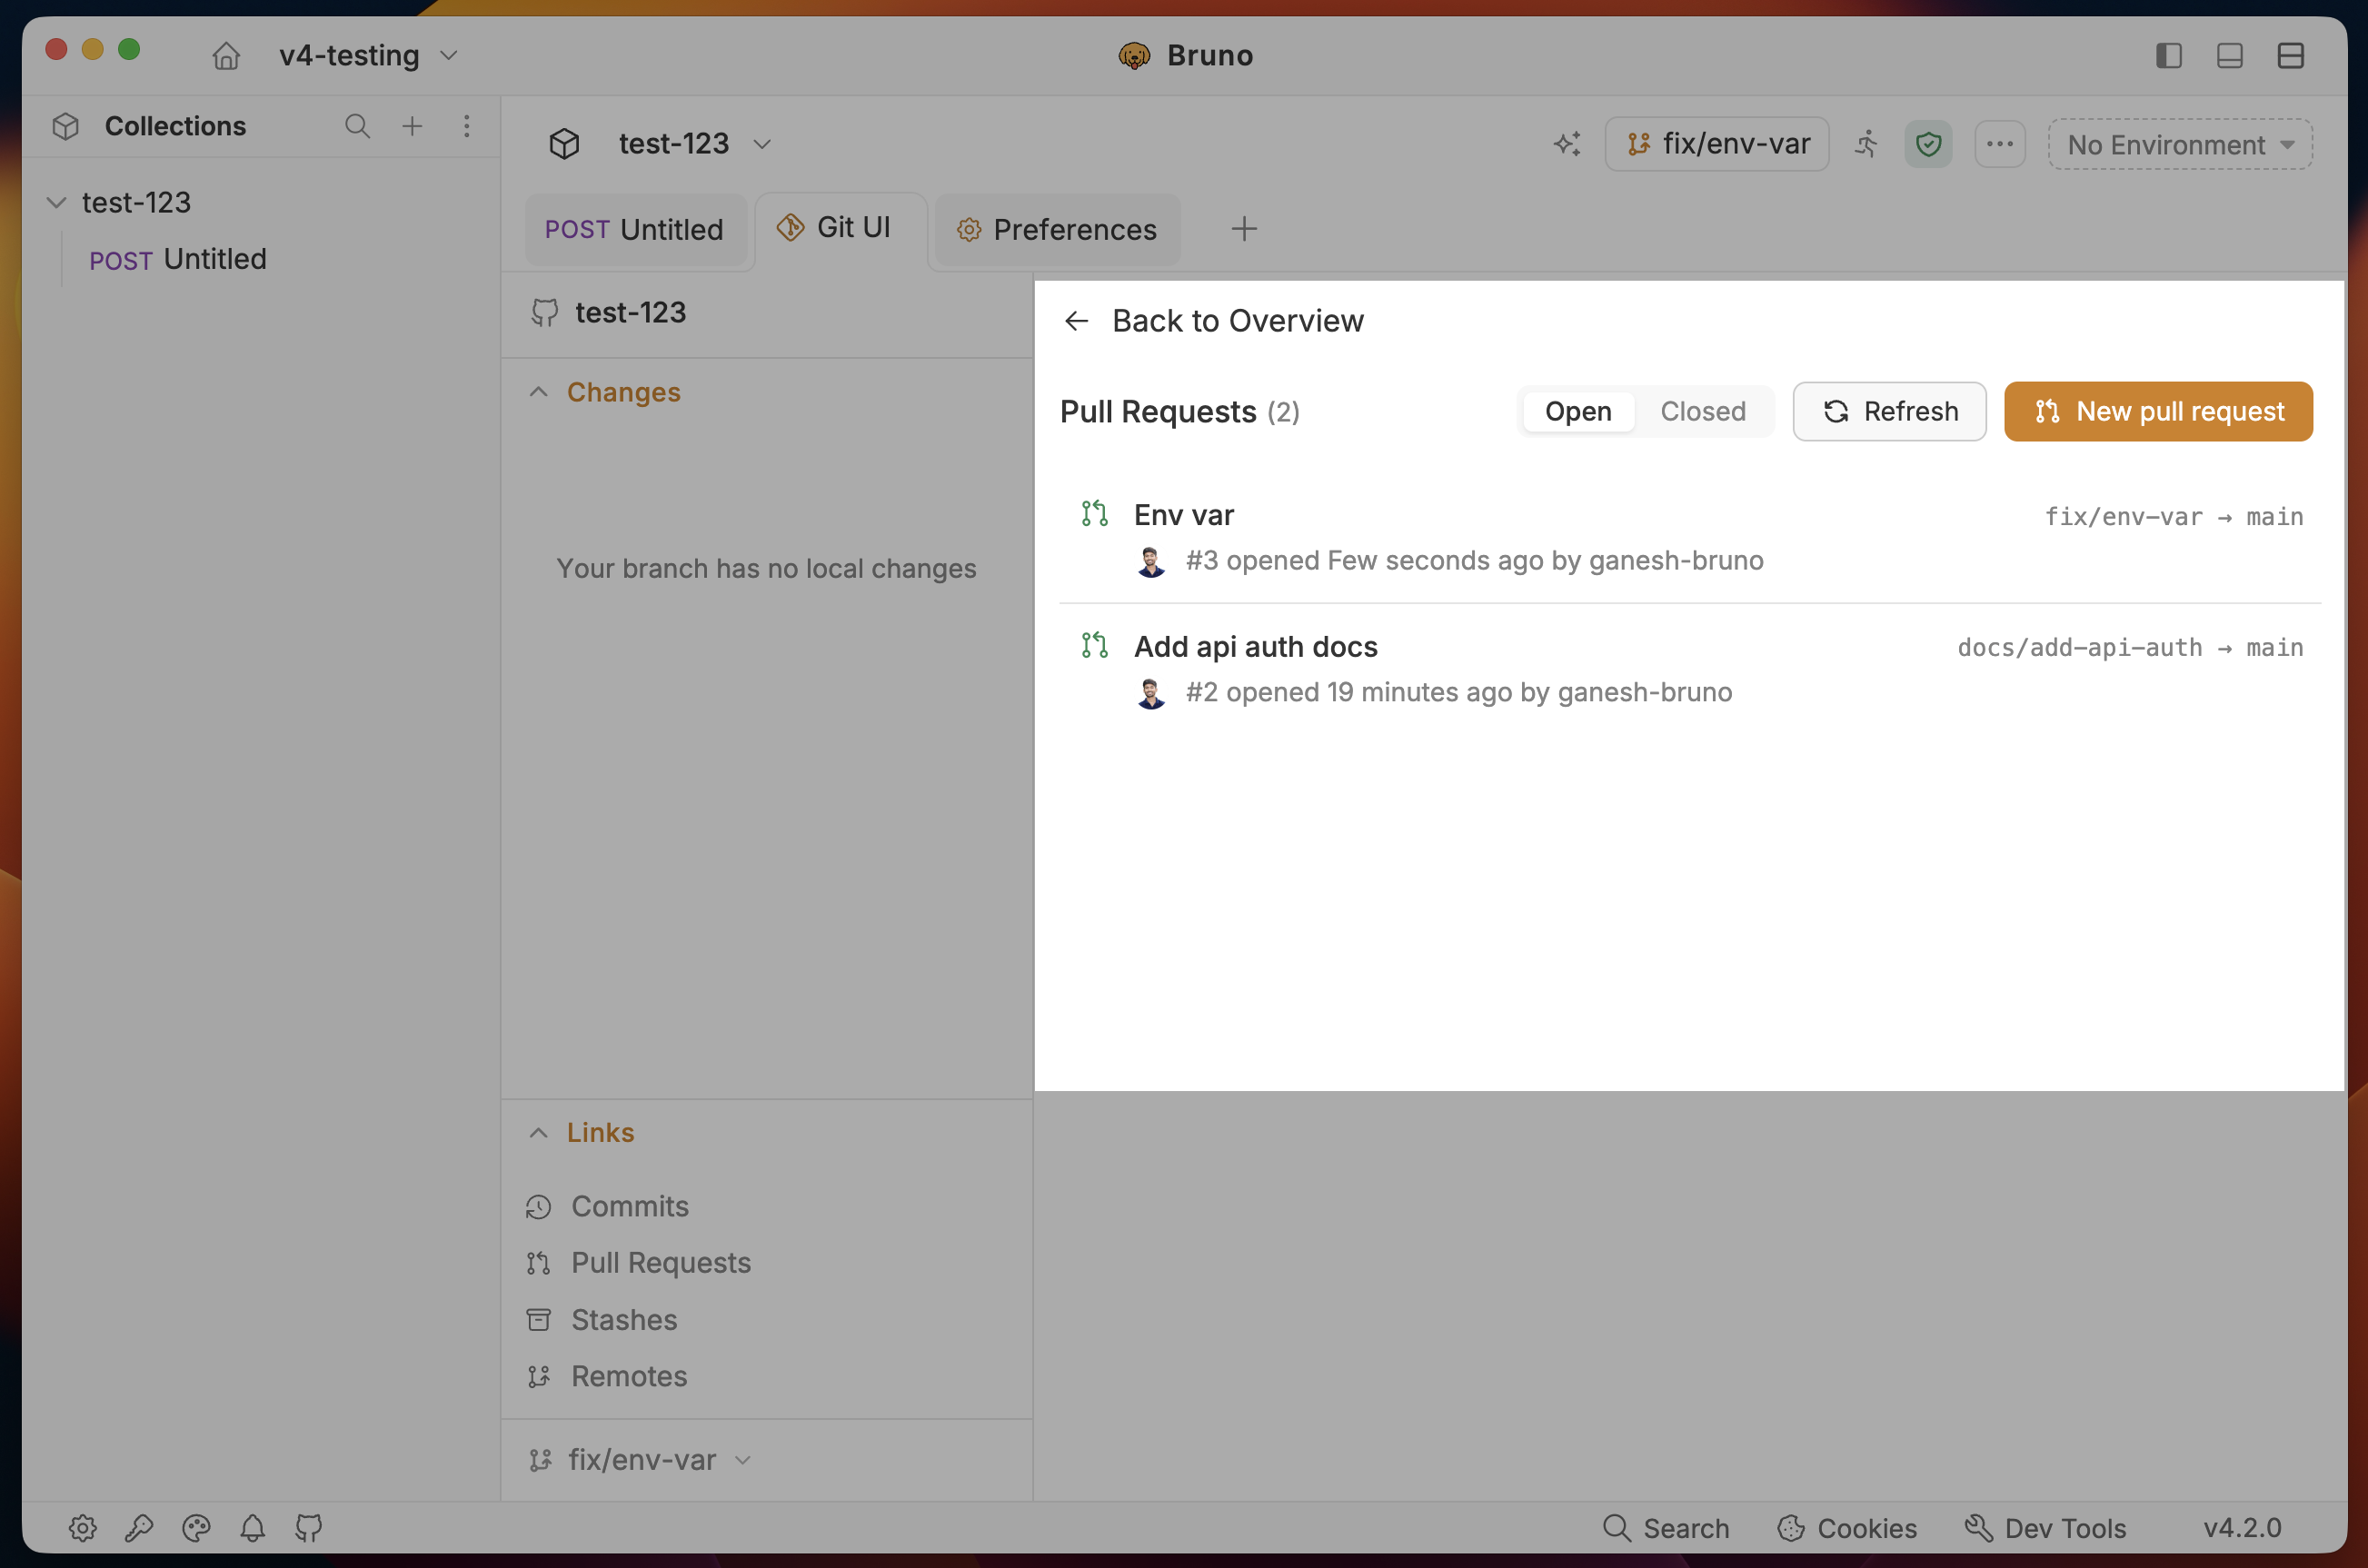The width and height of the screenshot is (2368, 1568).
Task: Open the Stashes link
Action: (x=602, y=1320)
